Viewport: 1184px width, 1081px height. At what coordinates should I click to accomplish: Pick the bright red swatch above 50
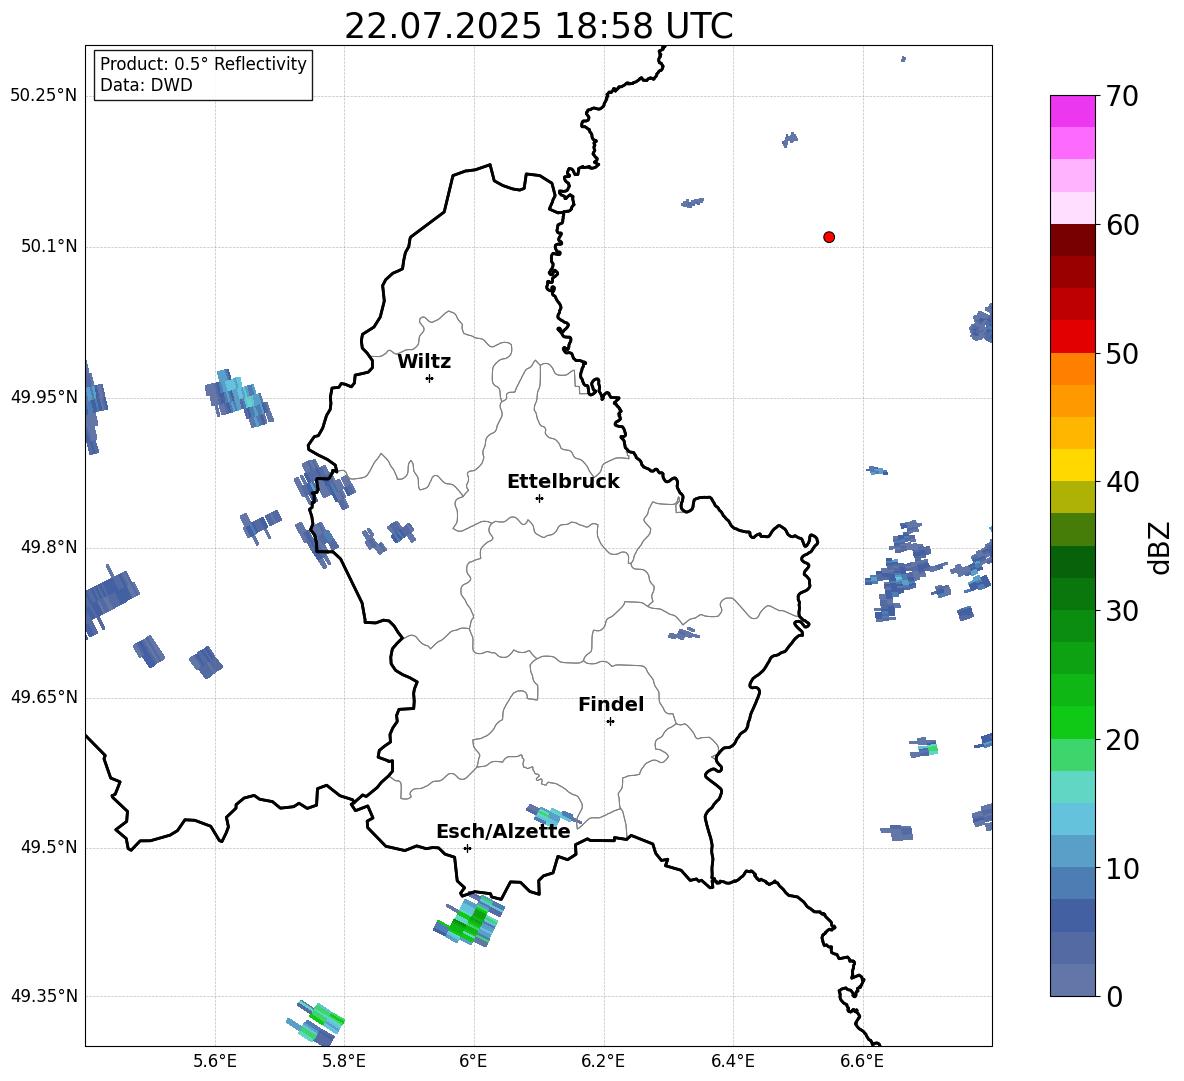(x=1073, y=337)
